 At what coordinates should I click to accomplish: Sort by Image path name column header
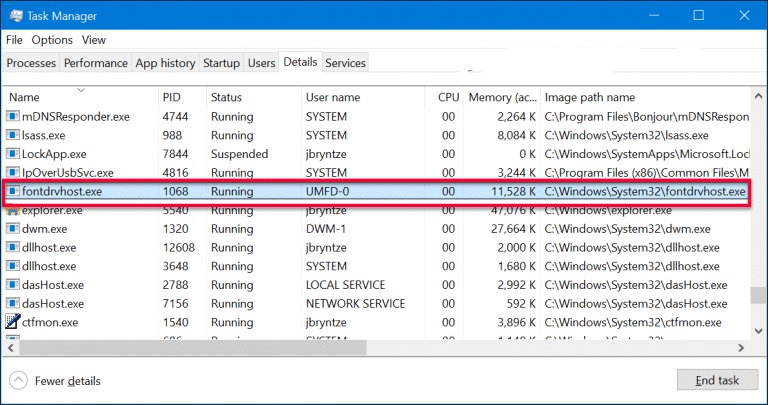point(645,97)
